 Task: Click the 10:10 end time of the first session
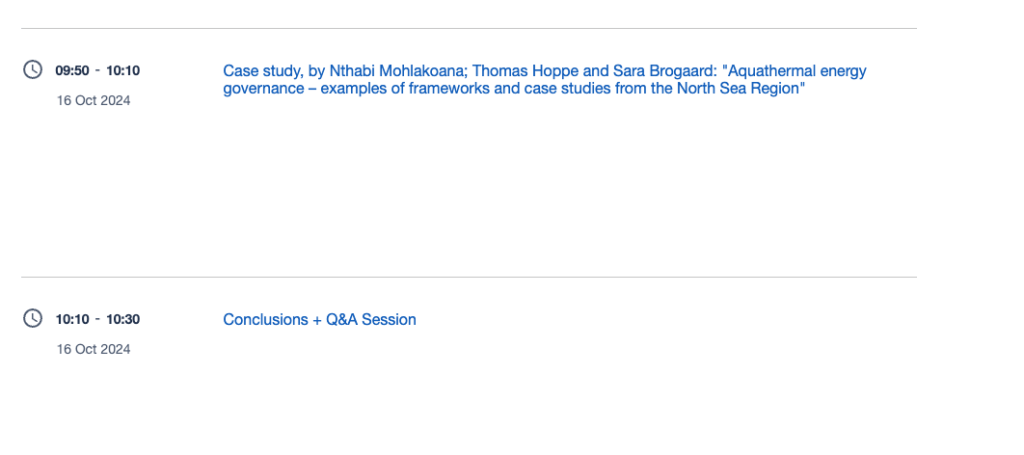123,70
